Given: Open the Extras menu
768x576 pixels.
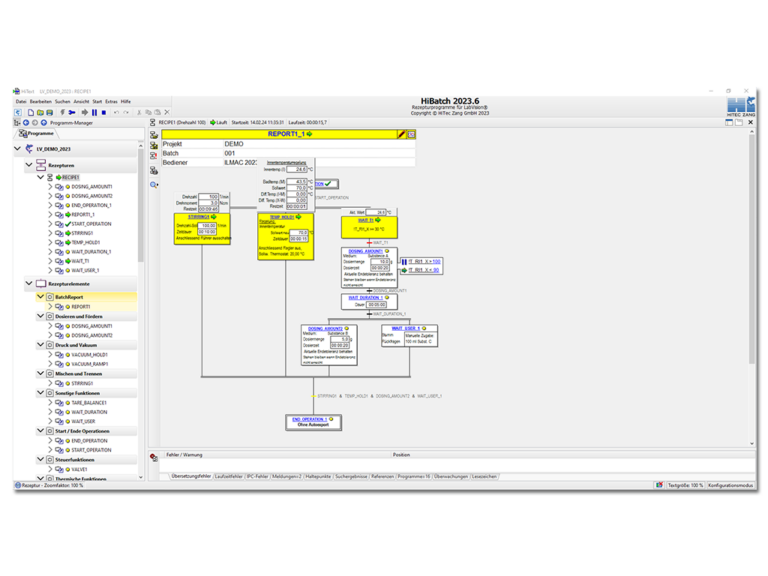Looking at the screenshot, I should click(x=111, y=101).
